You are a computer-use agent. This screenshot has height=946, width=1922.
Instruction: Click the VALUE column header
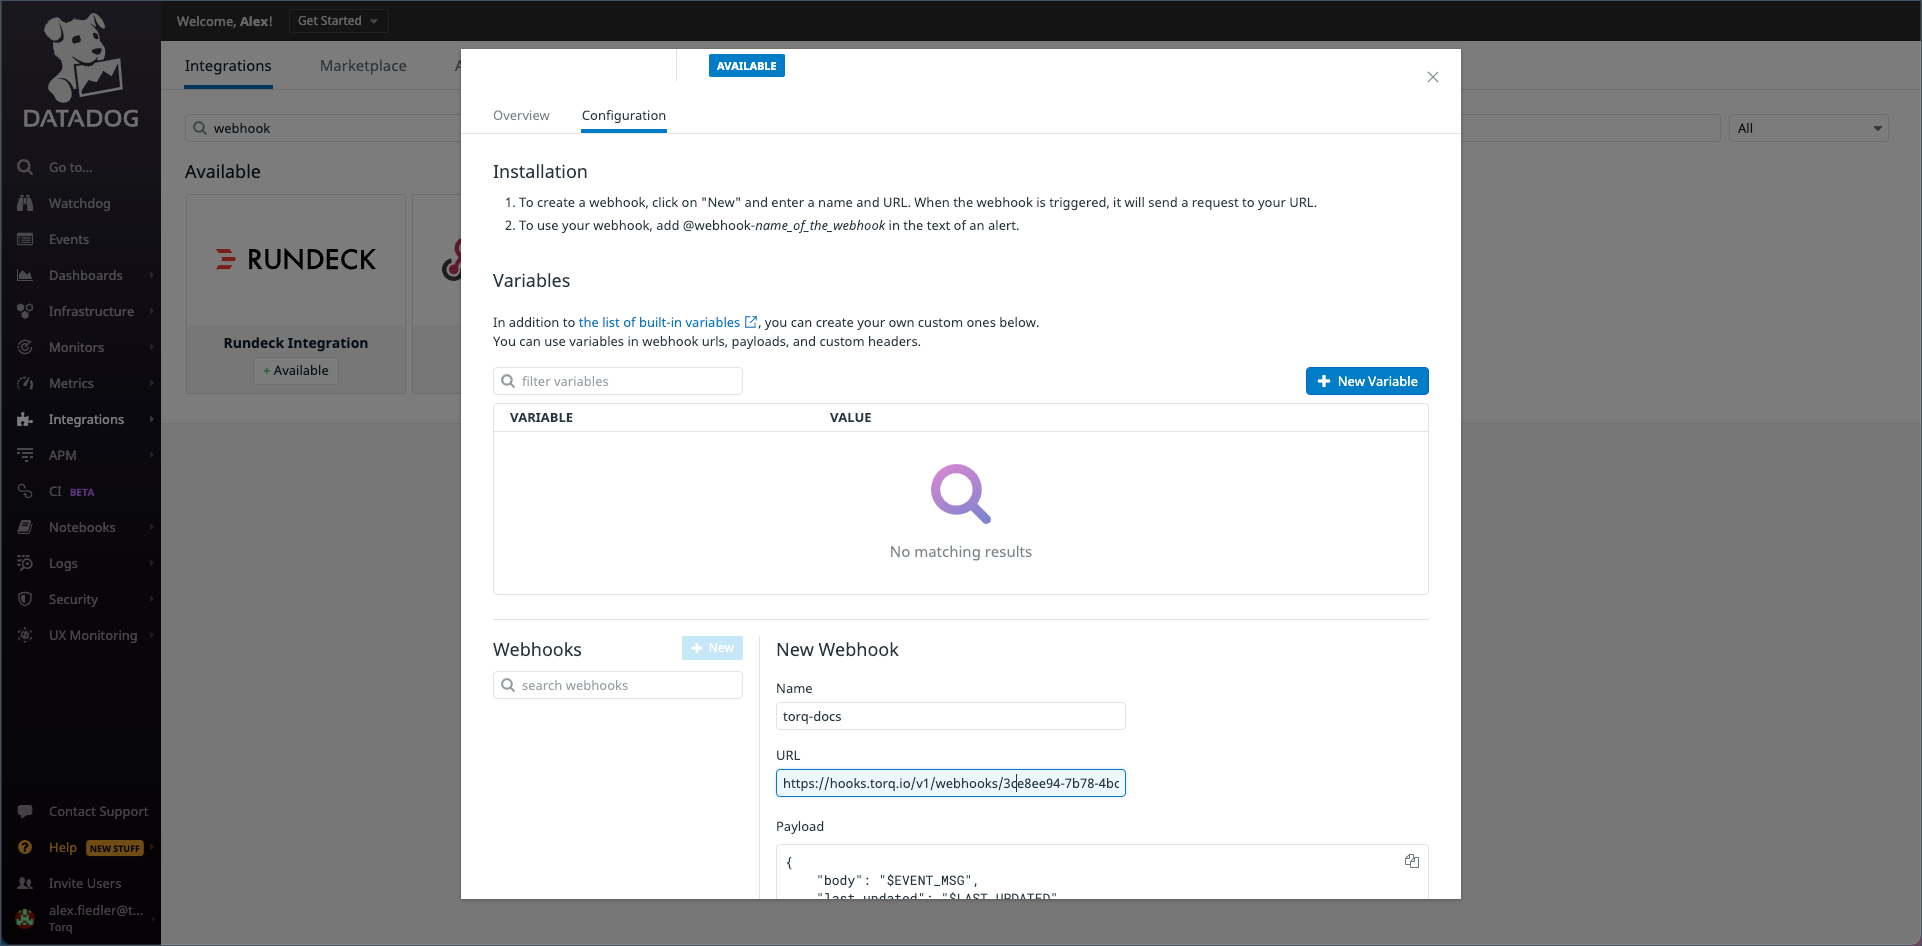(x=851, y=417)
